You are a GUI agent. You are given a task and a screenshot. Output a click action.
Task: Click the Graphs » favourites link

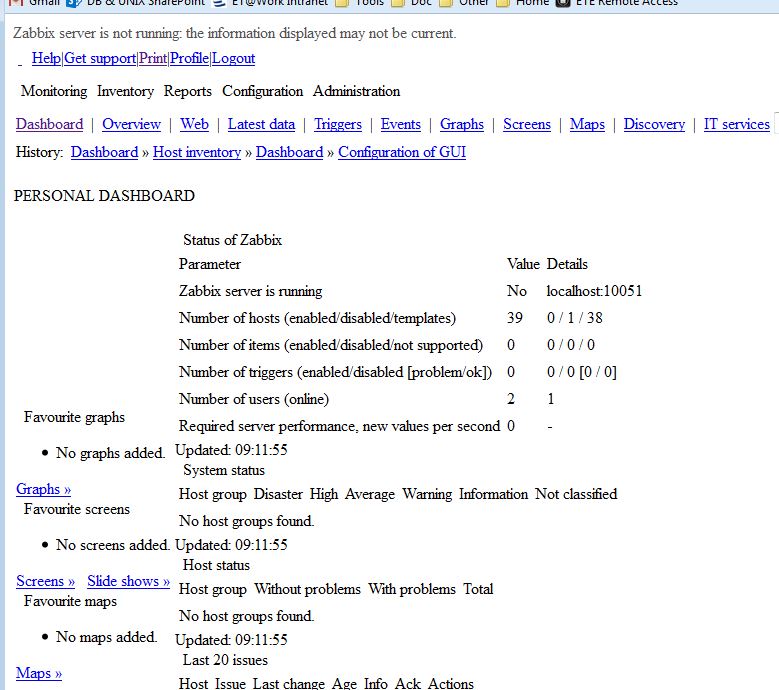[44, 489]
